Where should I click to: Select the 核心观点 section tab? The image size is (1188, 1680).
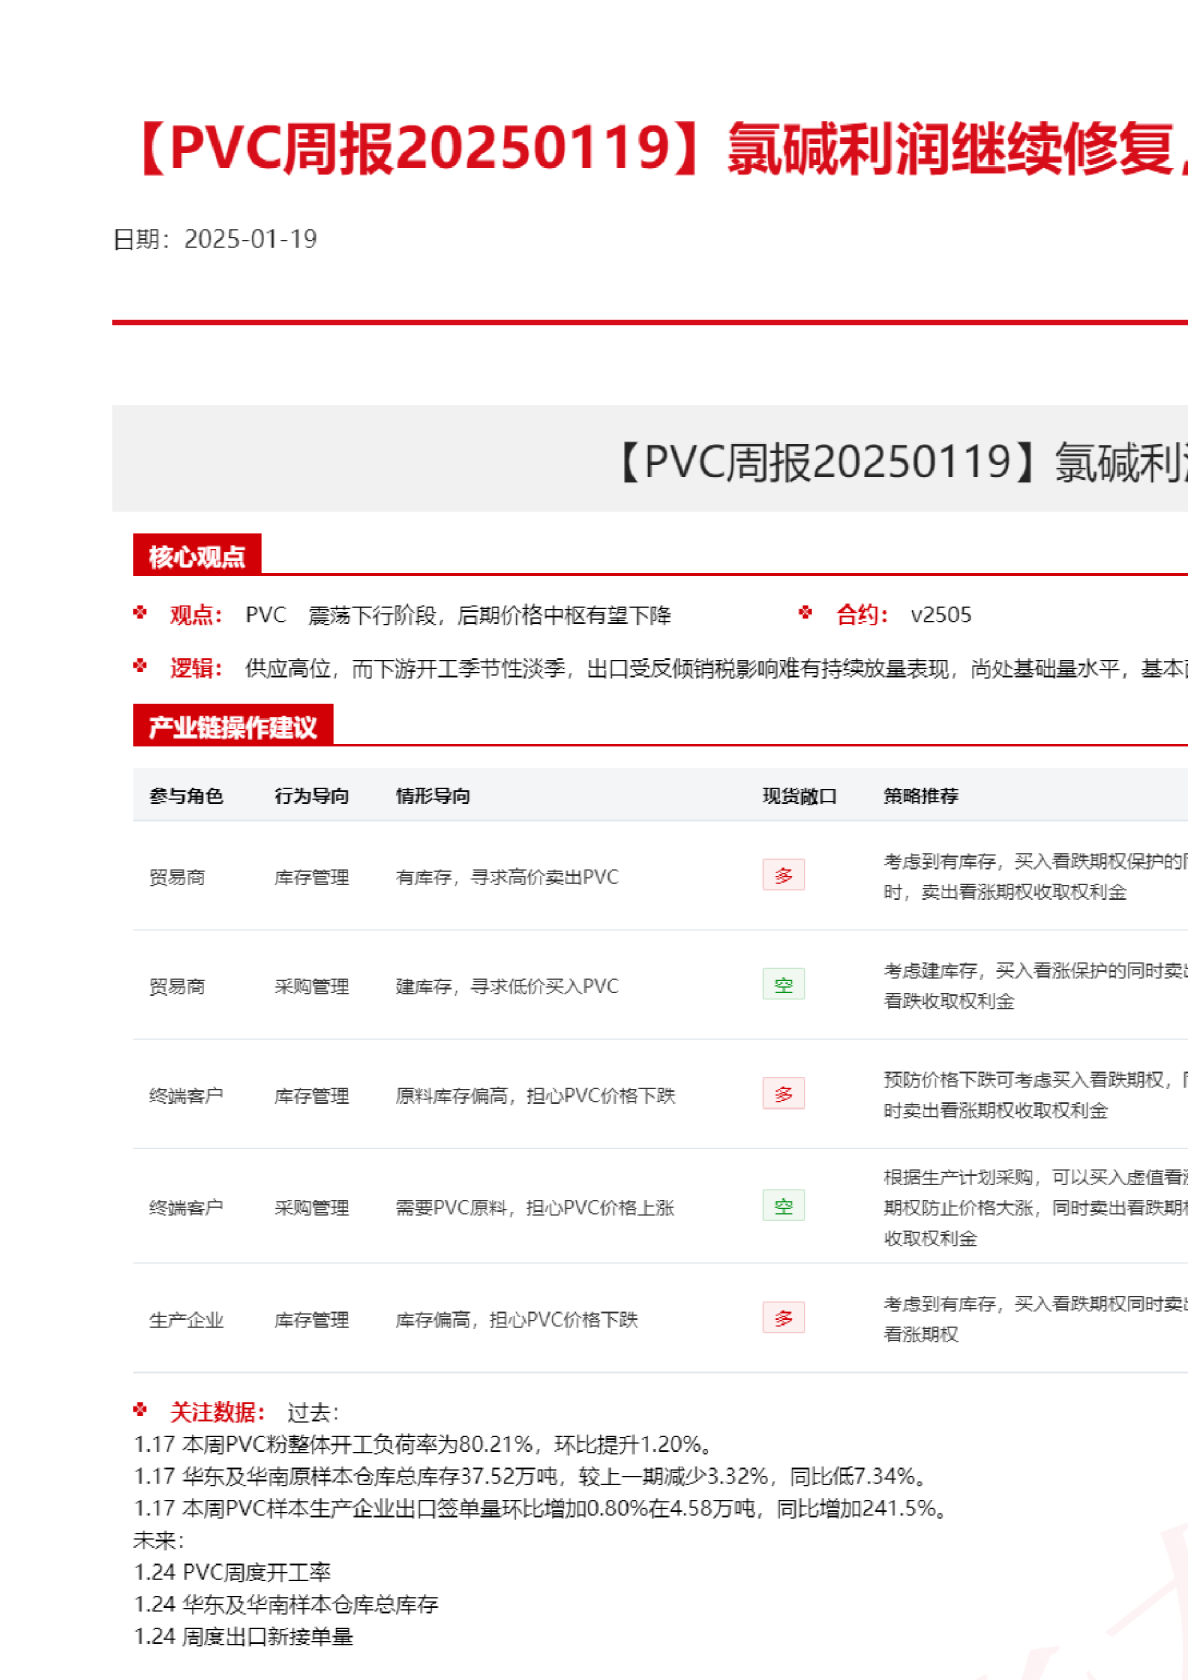[x=197, y=556]
